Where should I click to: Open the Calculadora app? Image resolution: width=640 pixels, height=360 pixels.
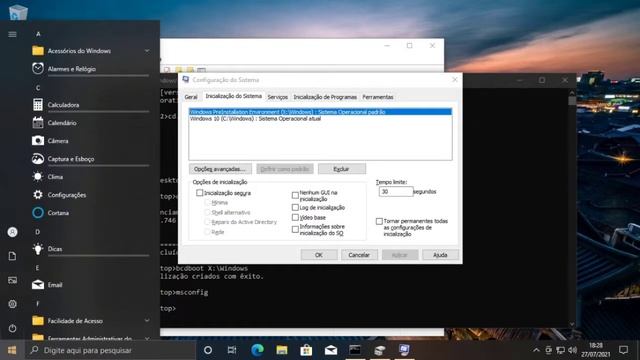(x=91, y=105)
